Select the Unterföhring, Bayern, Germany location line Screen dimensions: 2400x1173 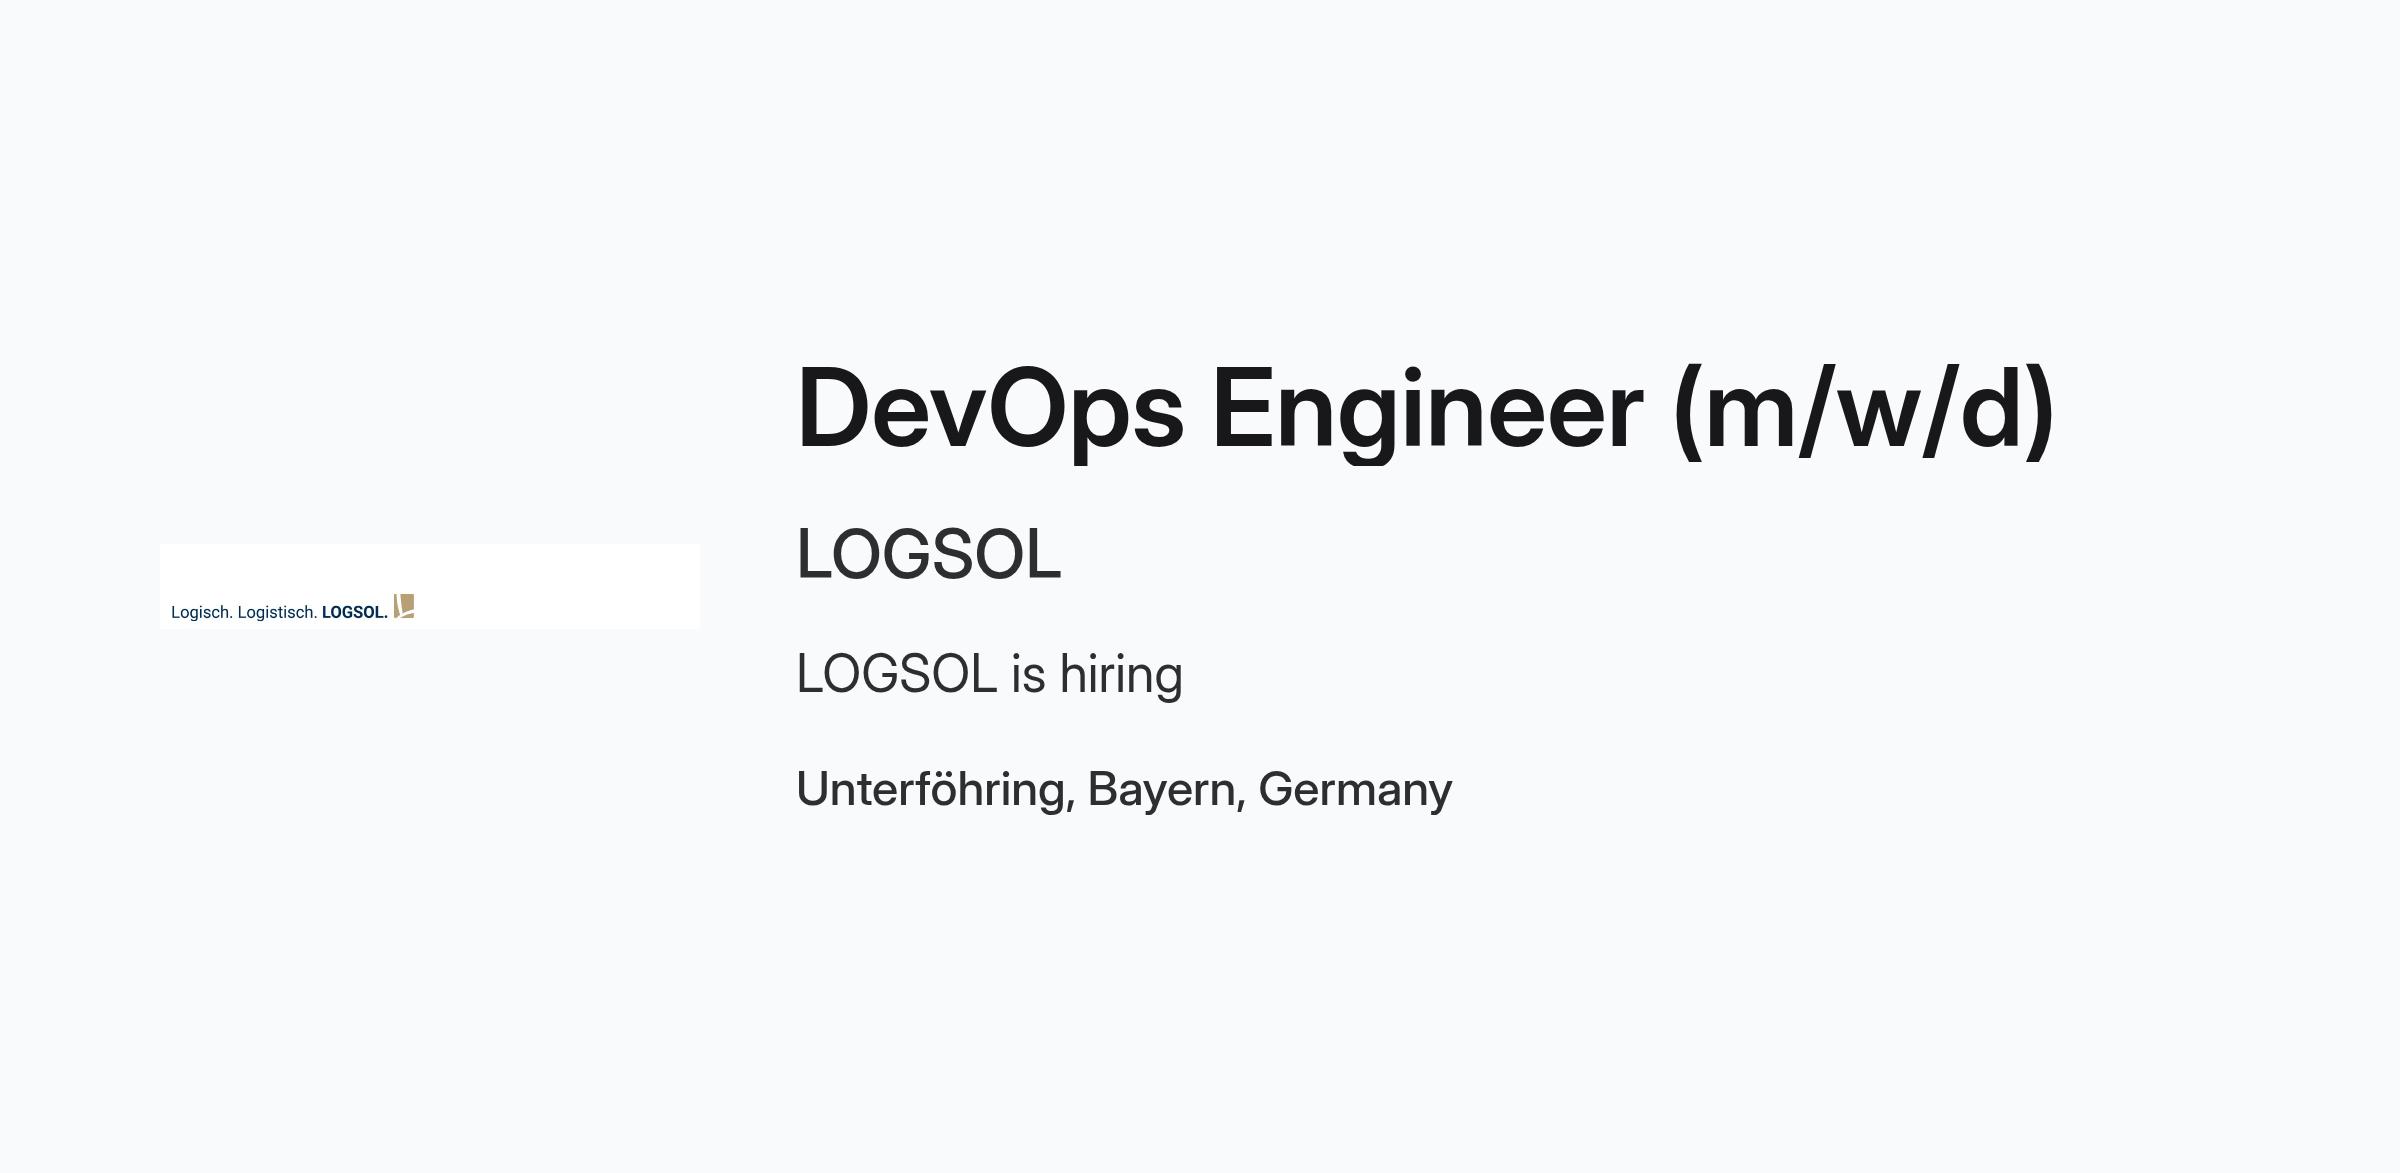coord(1124,790)
